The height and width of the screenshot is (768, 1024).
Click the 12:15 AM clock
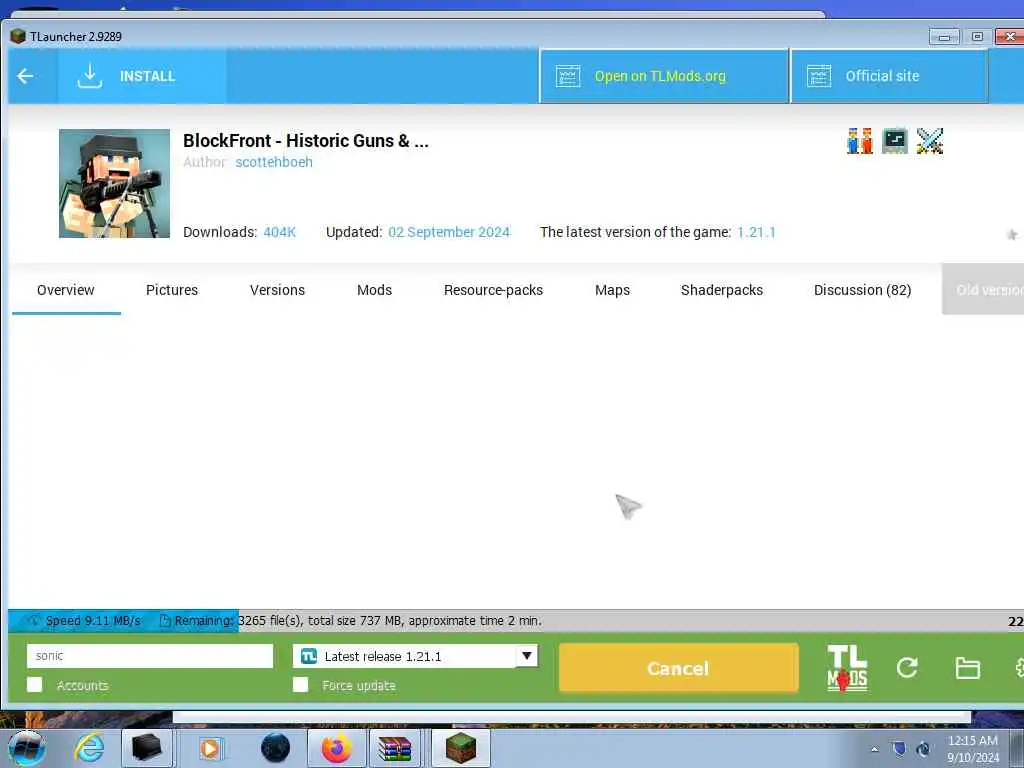tap(973, 741)
